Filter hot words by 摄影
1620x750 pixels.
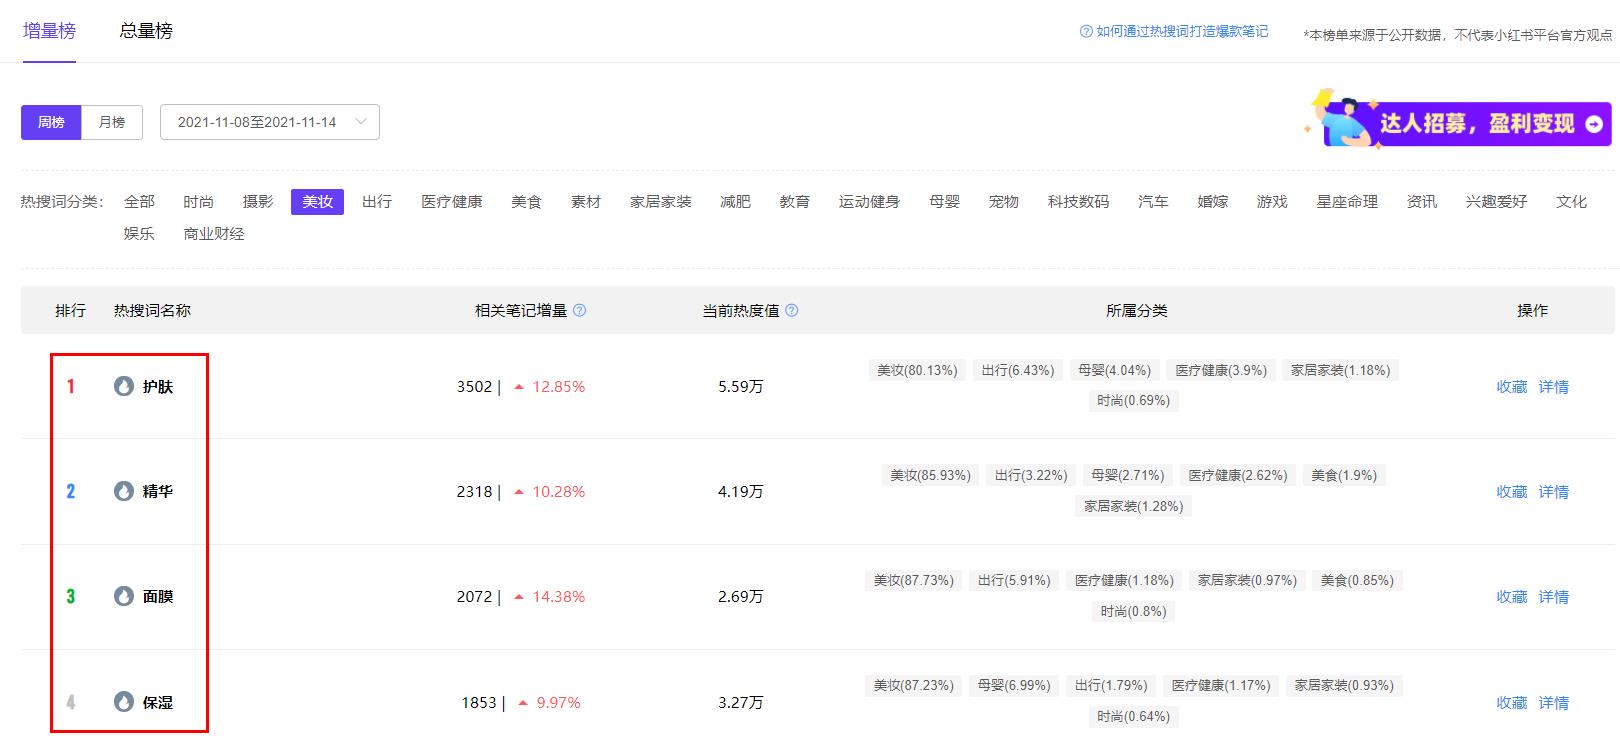258,202
